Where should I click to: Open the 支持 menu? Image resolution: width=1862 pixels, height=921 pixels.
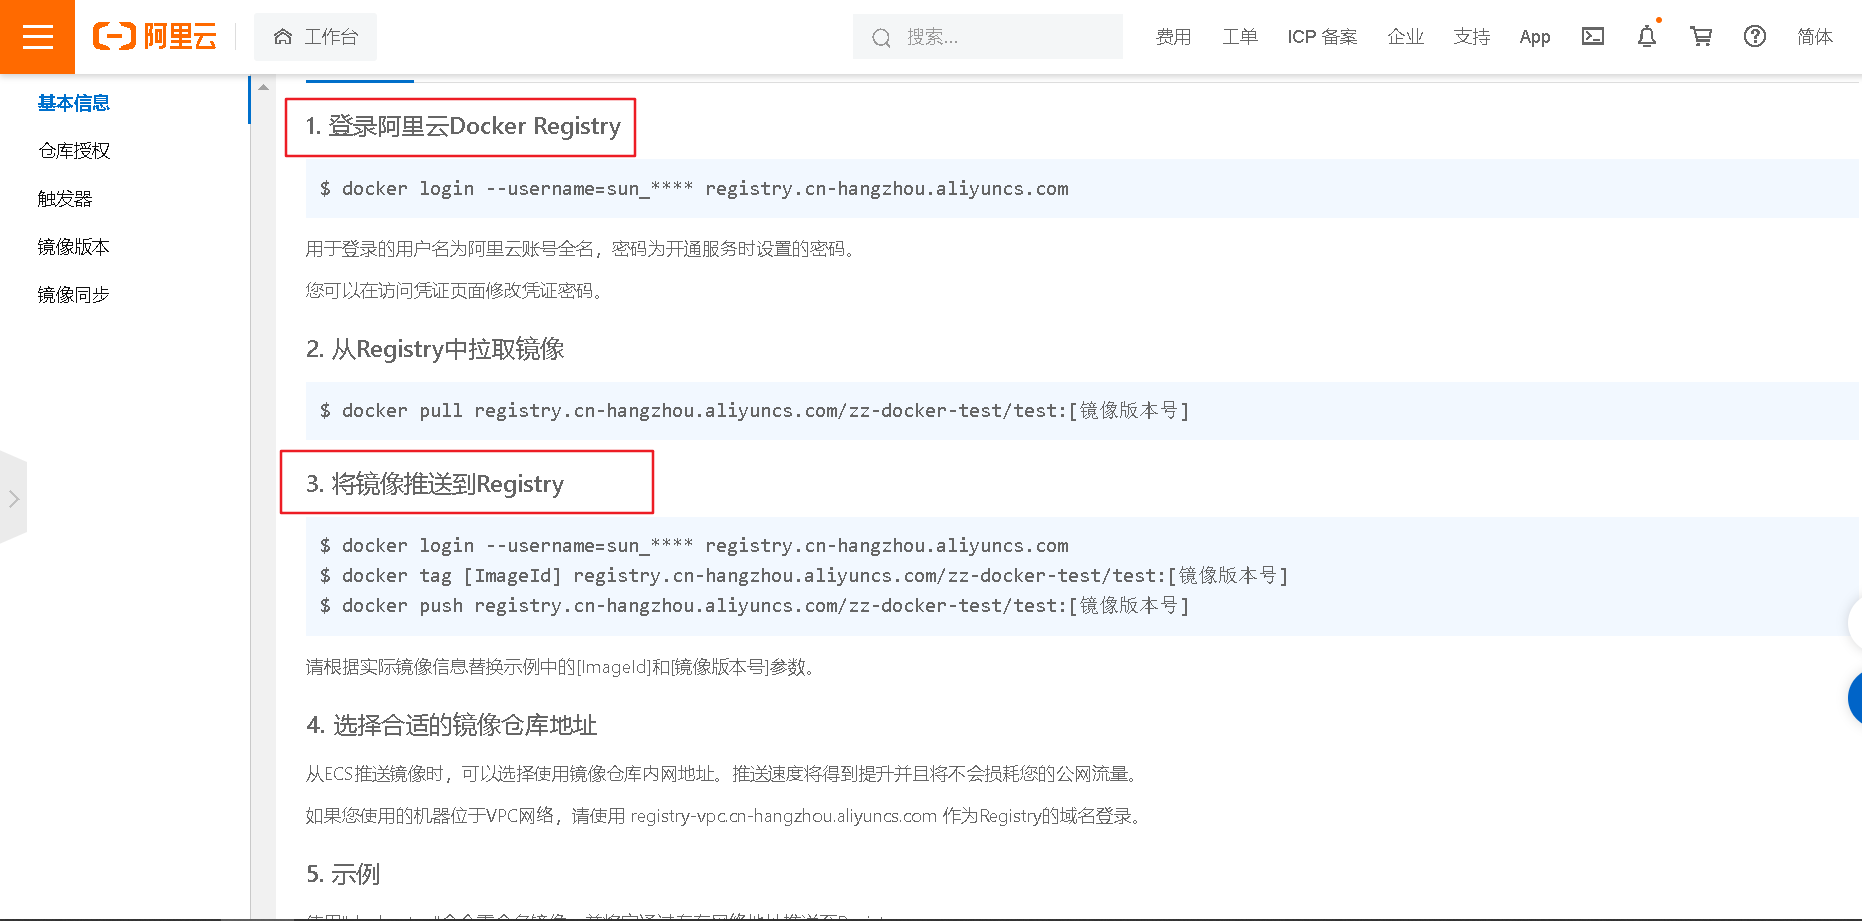[1472, 37]
